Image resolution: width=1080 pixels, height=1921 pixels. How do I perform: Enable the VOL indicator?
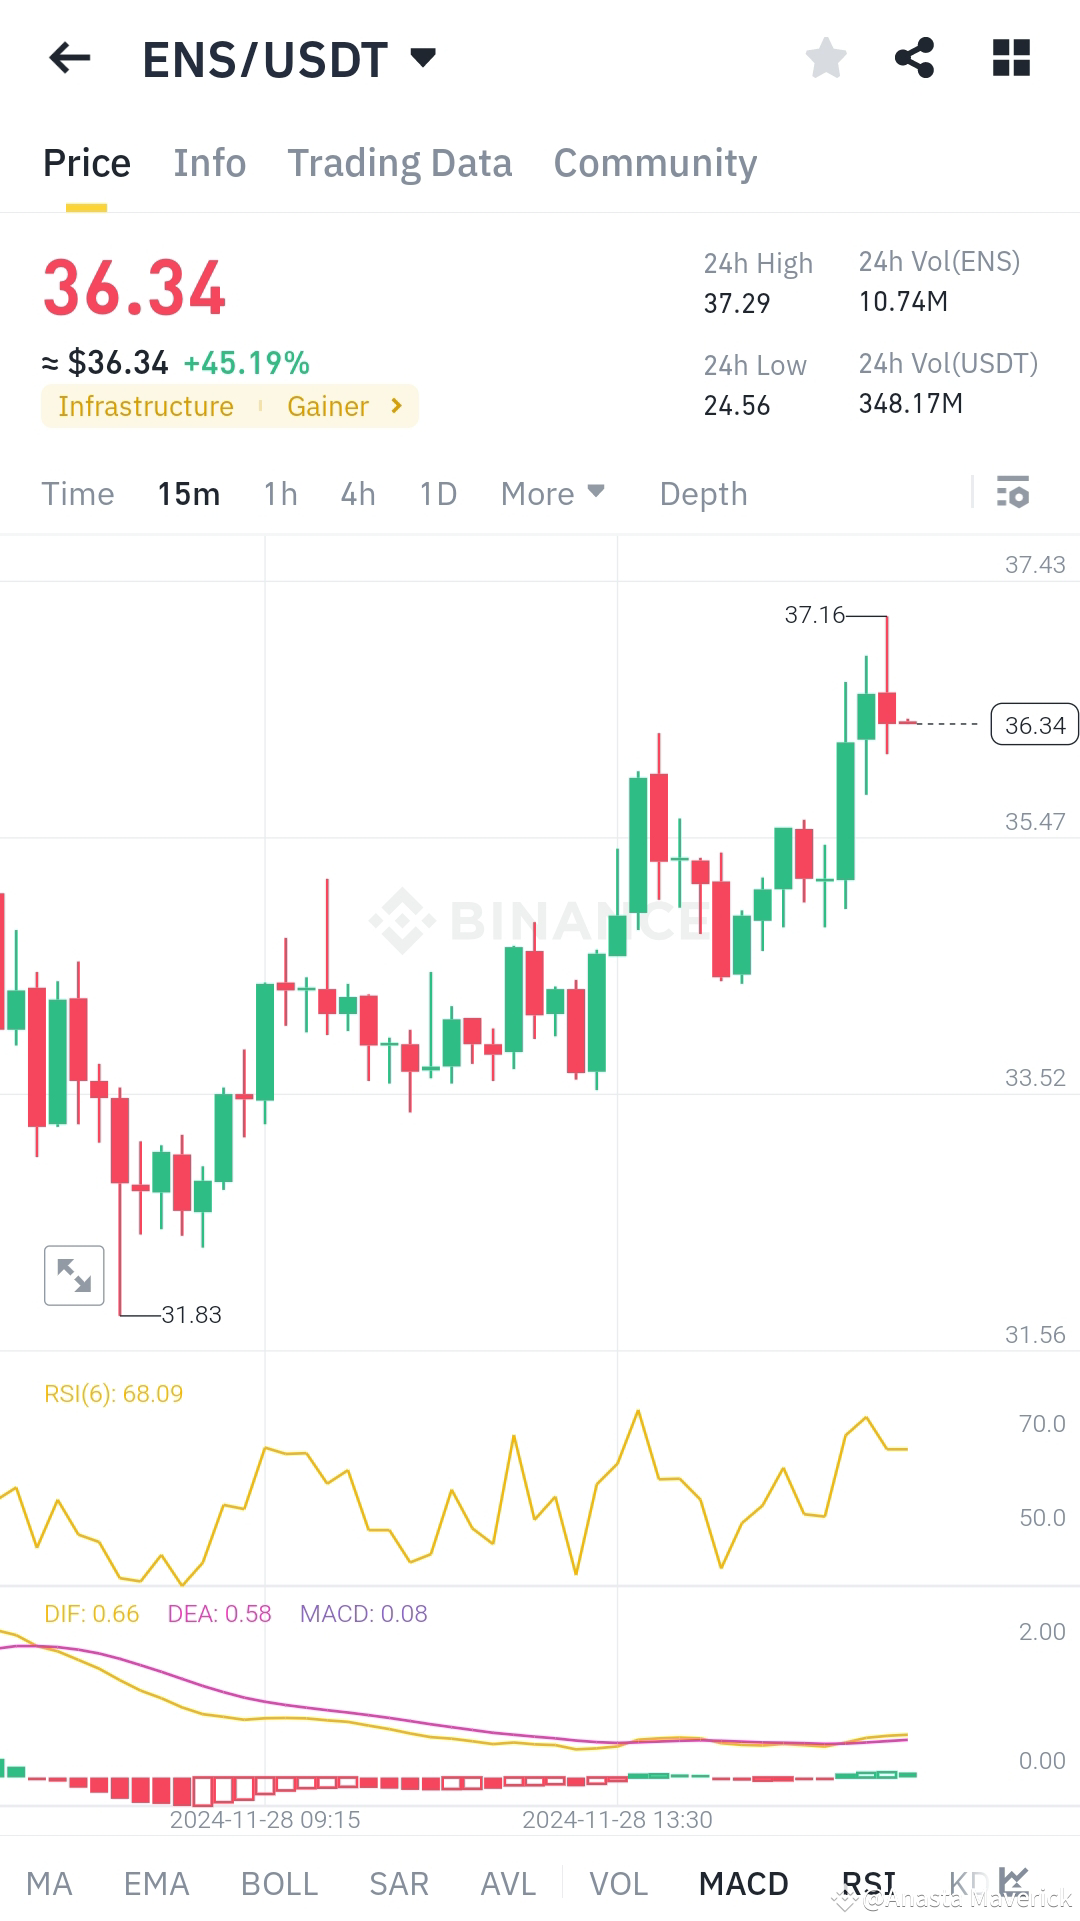(618, 1883)
